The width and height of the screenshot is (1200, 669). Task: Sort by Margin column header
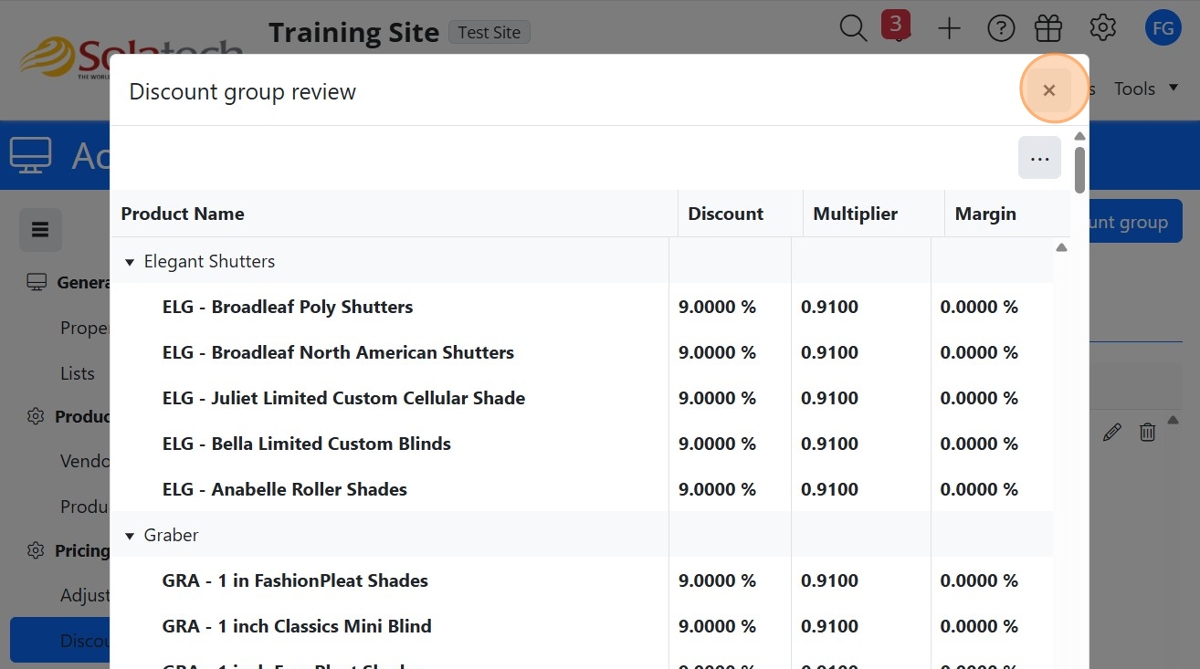pyautogui.click(x=1007, y=213)
